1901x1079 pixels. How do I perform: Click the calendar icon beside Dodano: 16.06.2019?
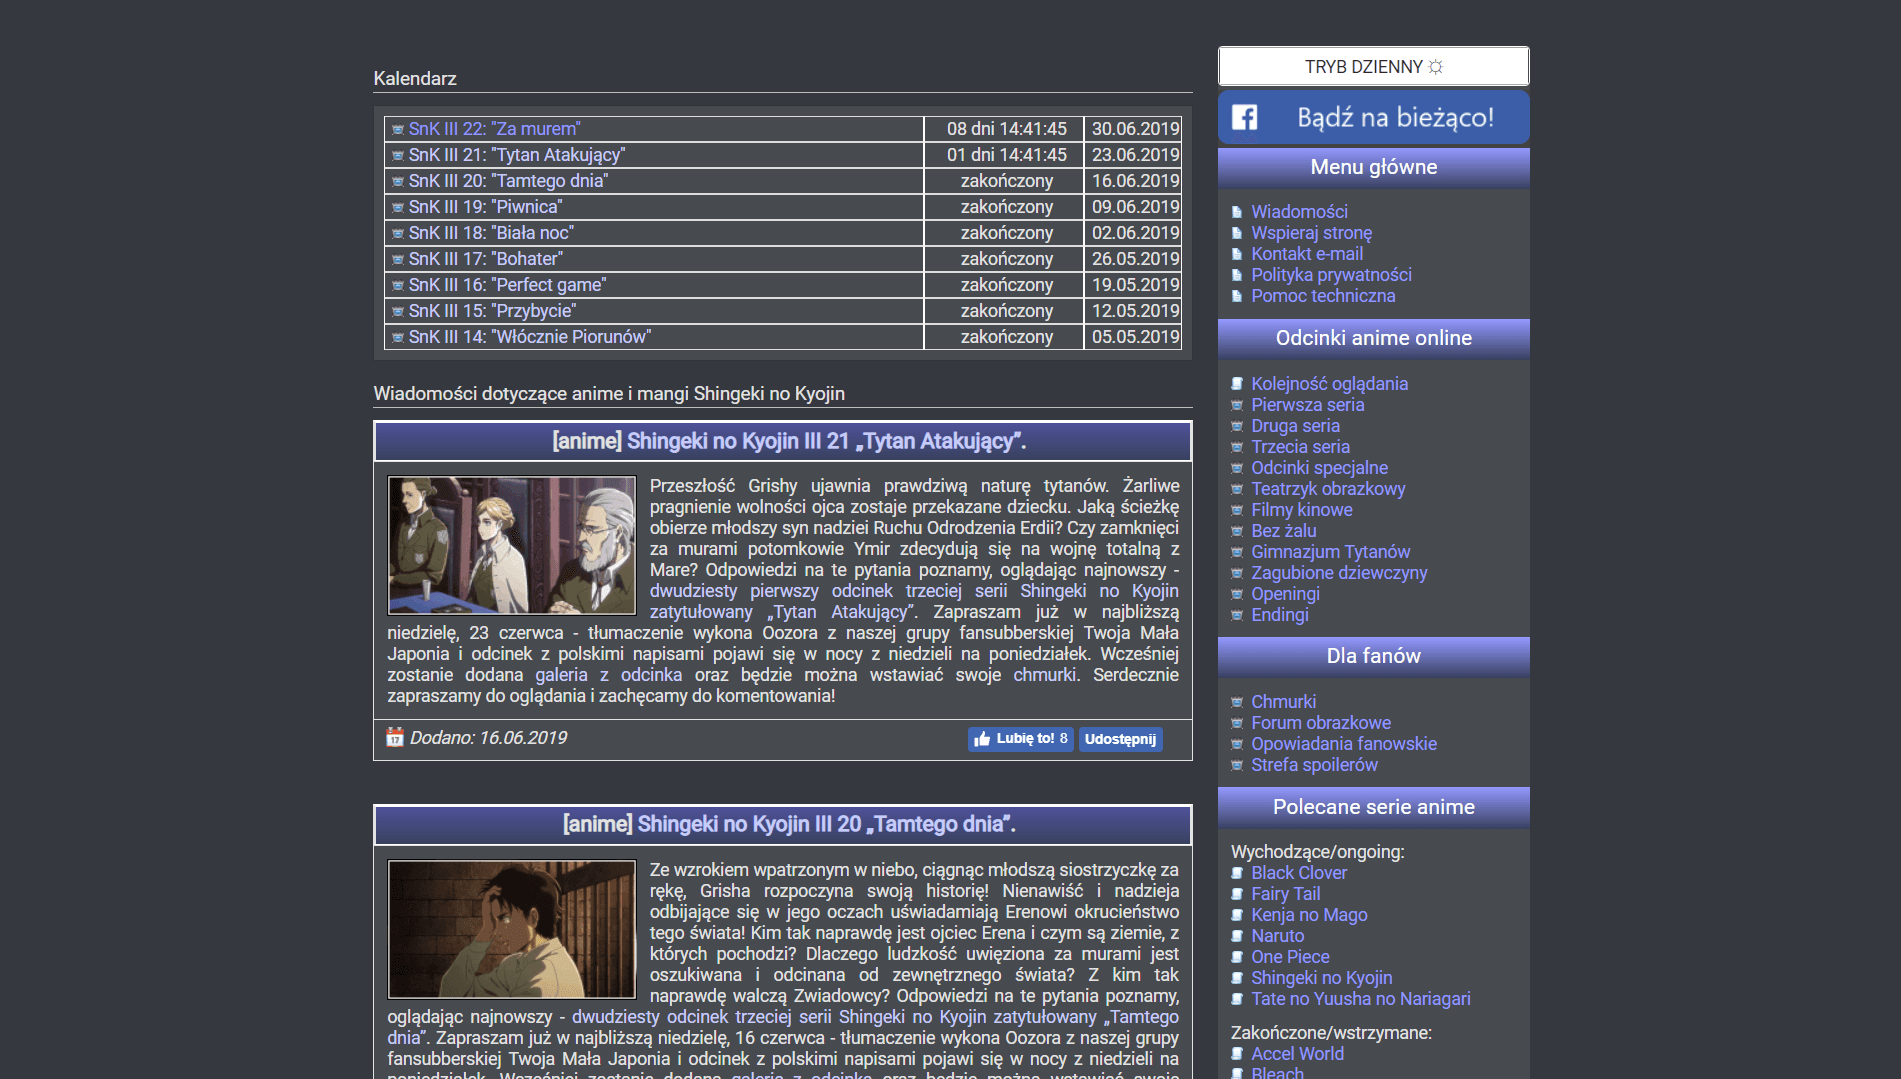point(395,737)
